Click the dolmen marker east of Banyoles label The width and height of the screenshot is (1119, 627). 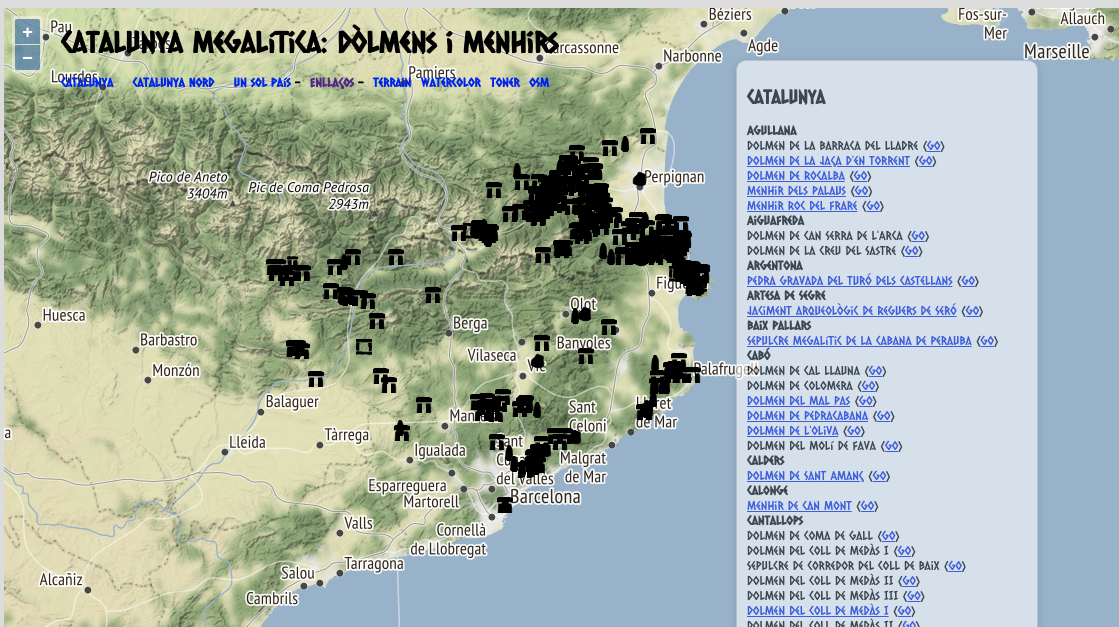(x=586, y=355)
